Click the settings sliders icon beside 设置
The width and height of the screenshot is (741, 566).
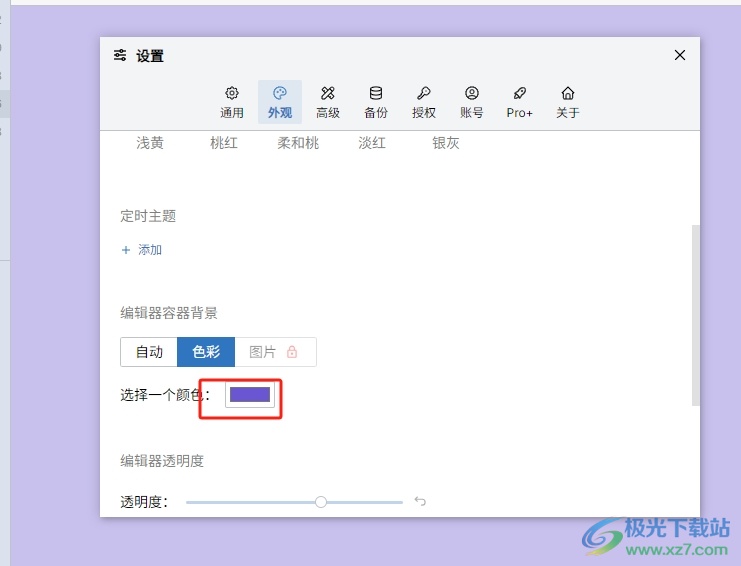[x=120, y=55]
